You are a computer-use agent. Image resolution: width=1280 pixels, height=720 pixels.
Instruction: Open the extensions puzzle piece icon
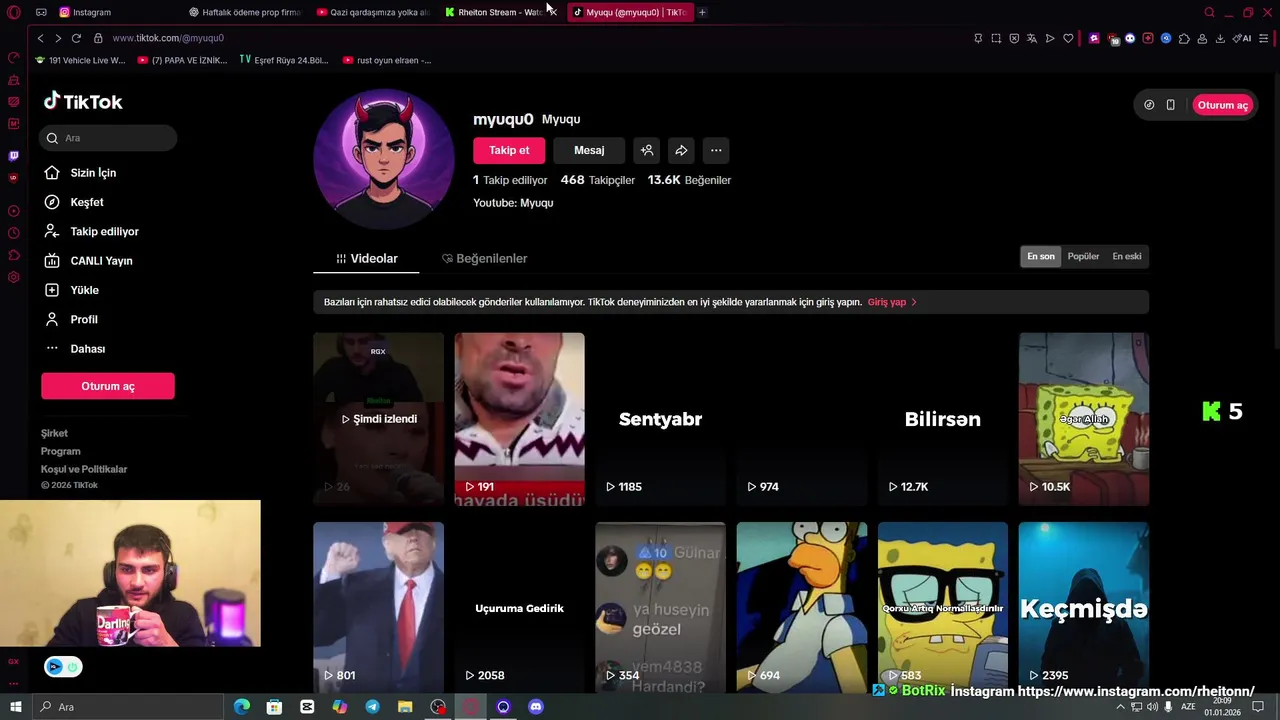(x=1184, y=38)
